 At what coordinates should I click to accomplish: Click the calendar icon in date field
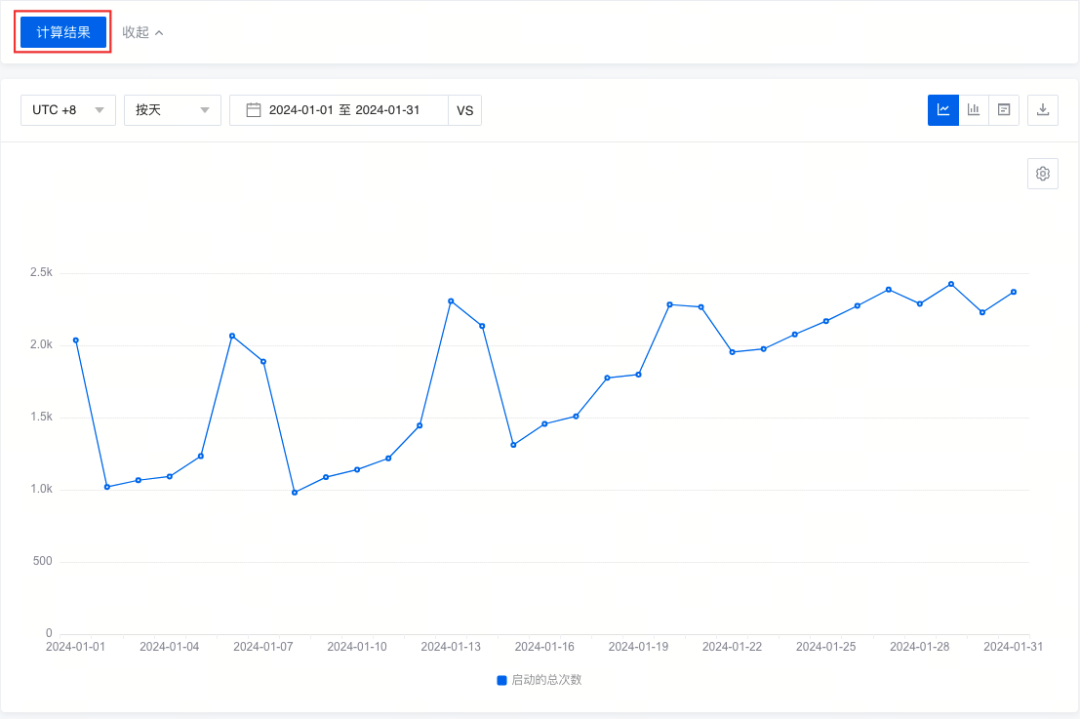(253, 110)
